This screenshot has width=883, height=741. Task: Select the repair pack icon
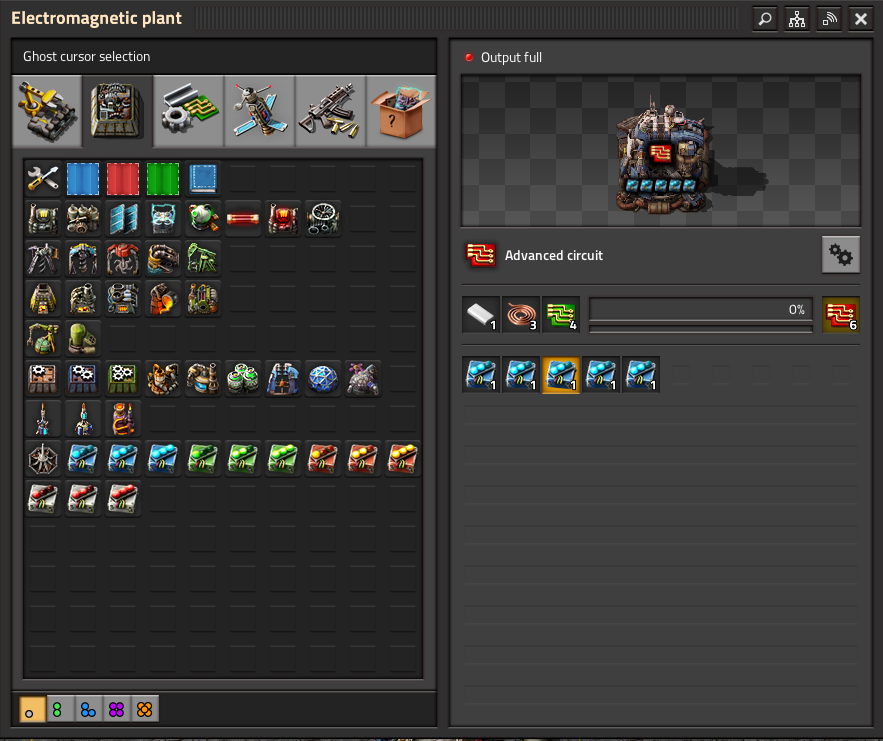click(43, 178)
